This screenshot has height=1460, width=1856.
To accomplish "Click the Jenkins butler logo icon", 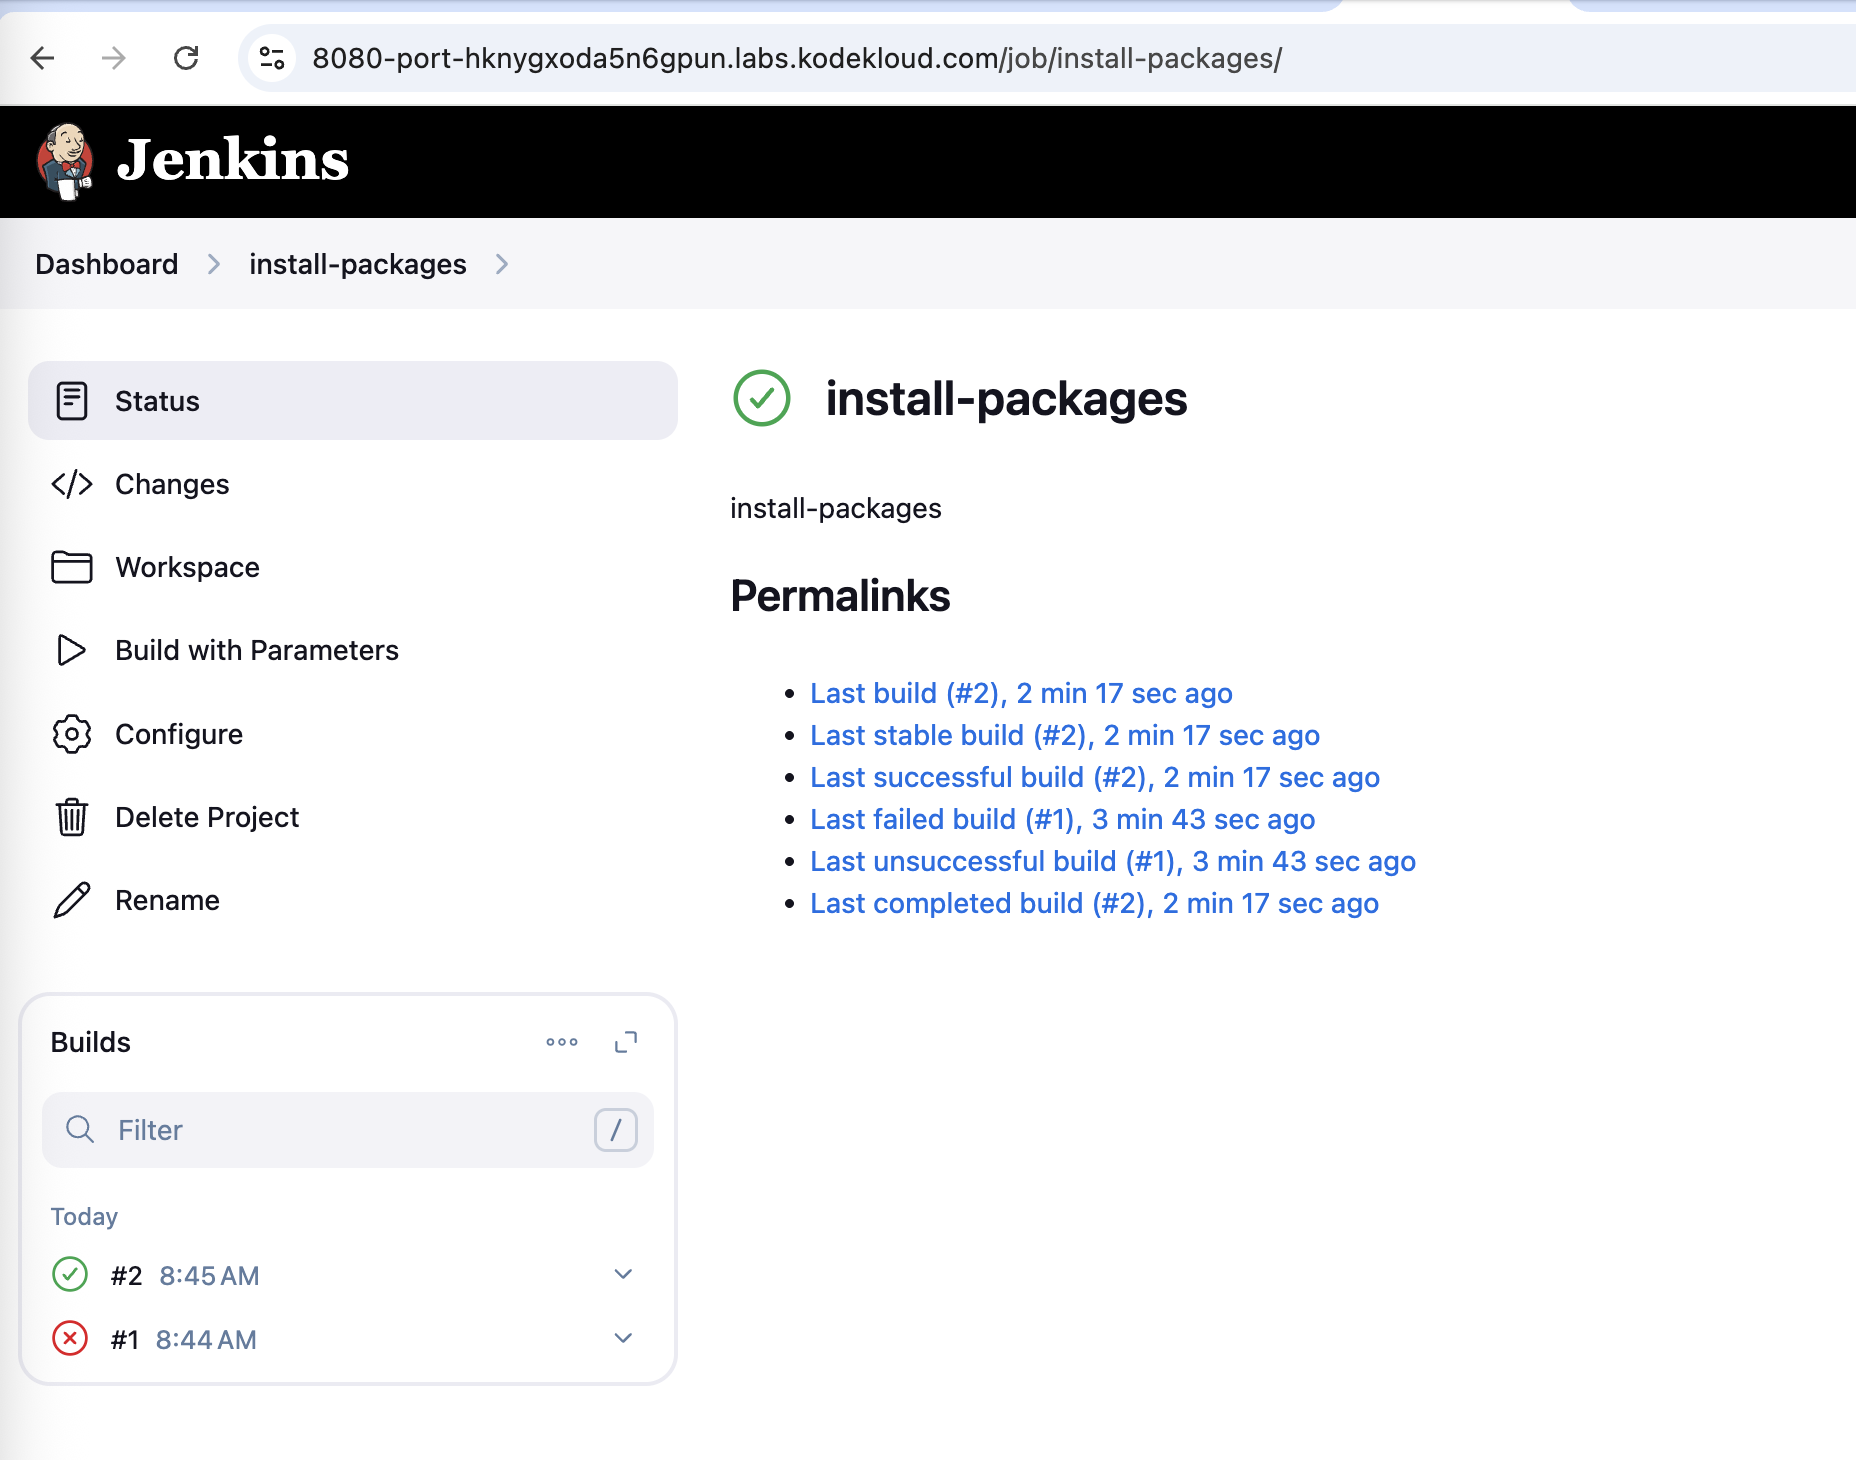I will coord(66,161).
